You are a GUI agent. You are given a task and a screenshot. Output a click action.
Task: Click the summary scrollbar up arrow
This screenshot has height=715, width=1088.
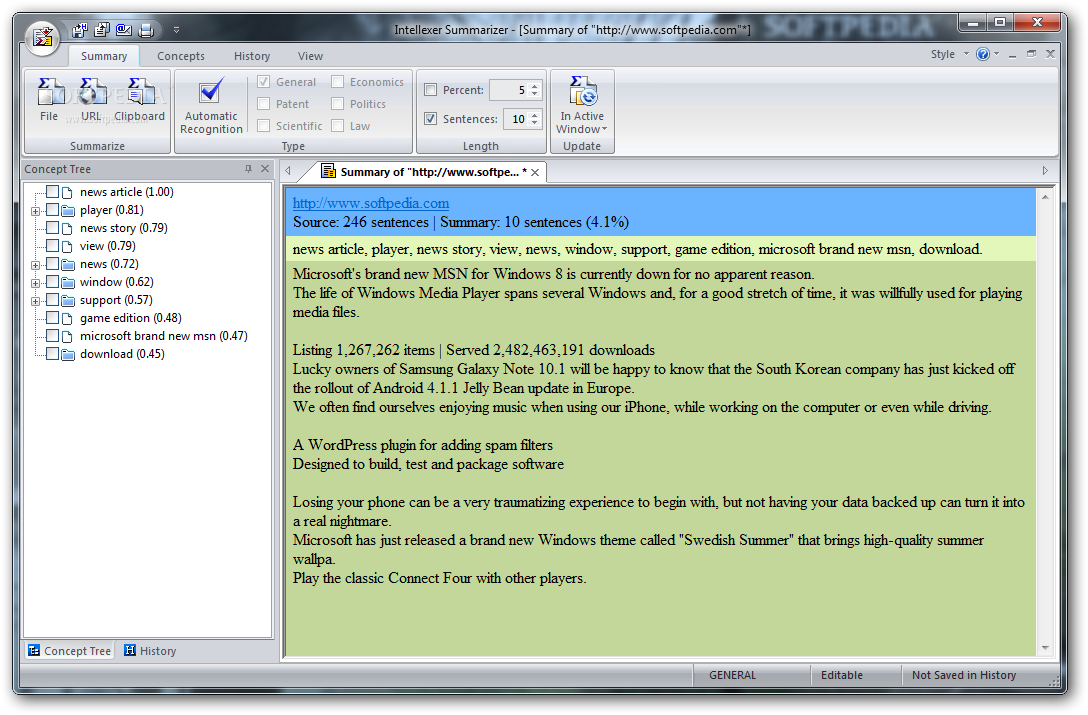coord(1045,197)
